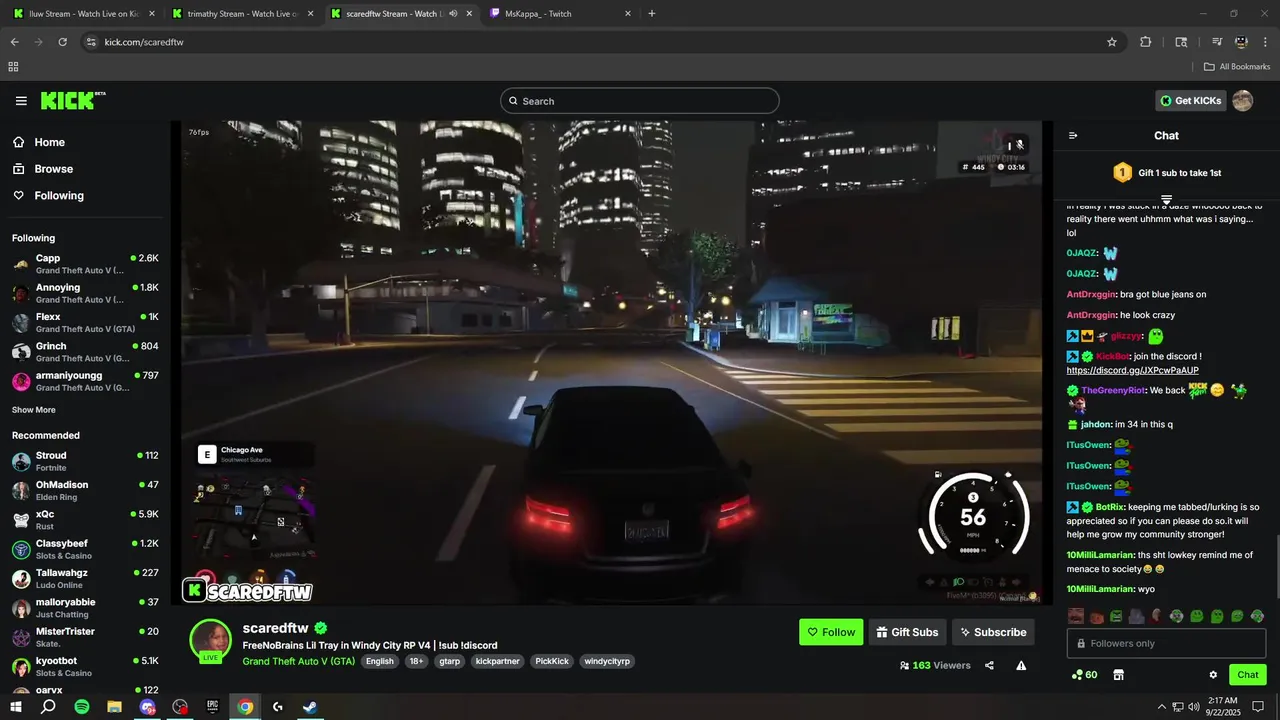Open the channel points shop icon

(1118, 675)
